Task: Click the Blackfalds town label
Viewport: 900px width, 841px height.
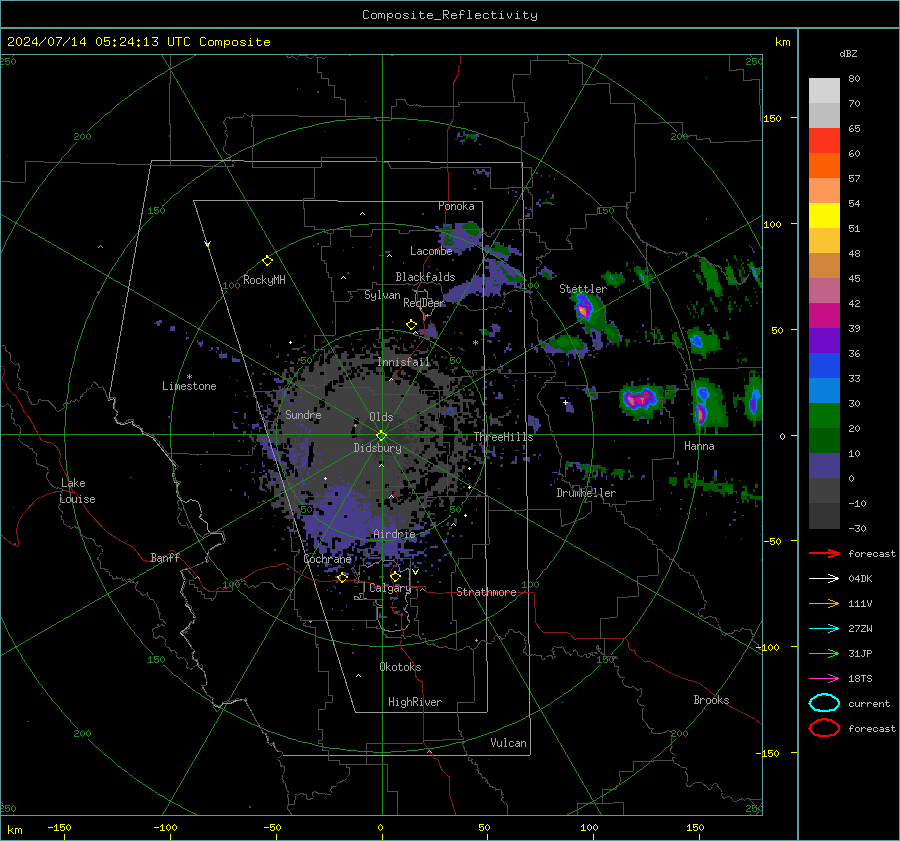Action: [x=425, y=277]
